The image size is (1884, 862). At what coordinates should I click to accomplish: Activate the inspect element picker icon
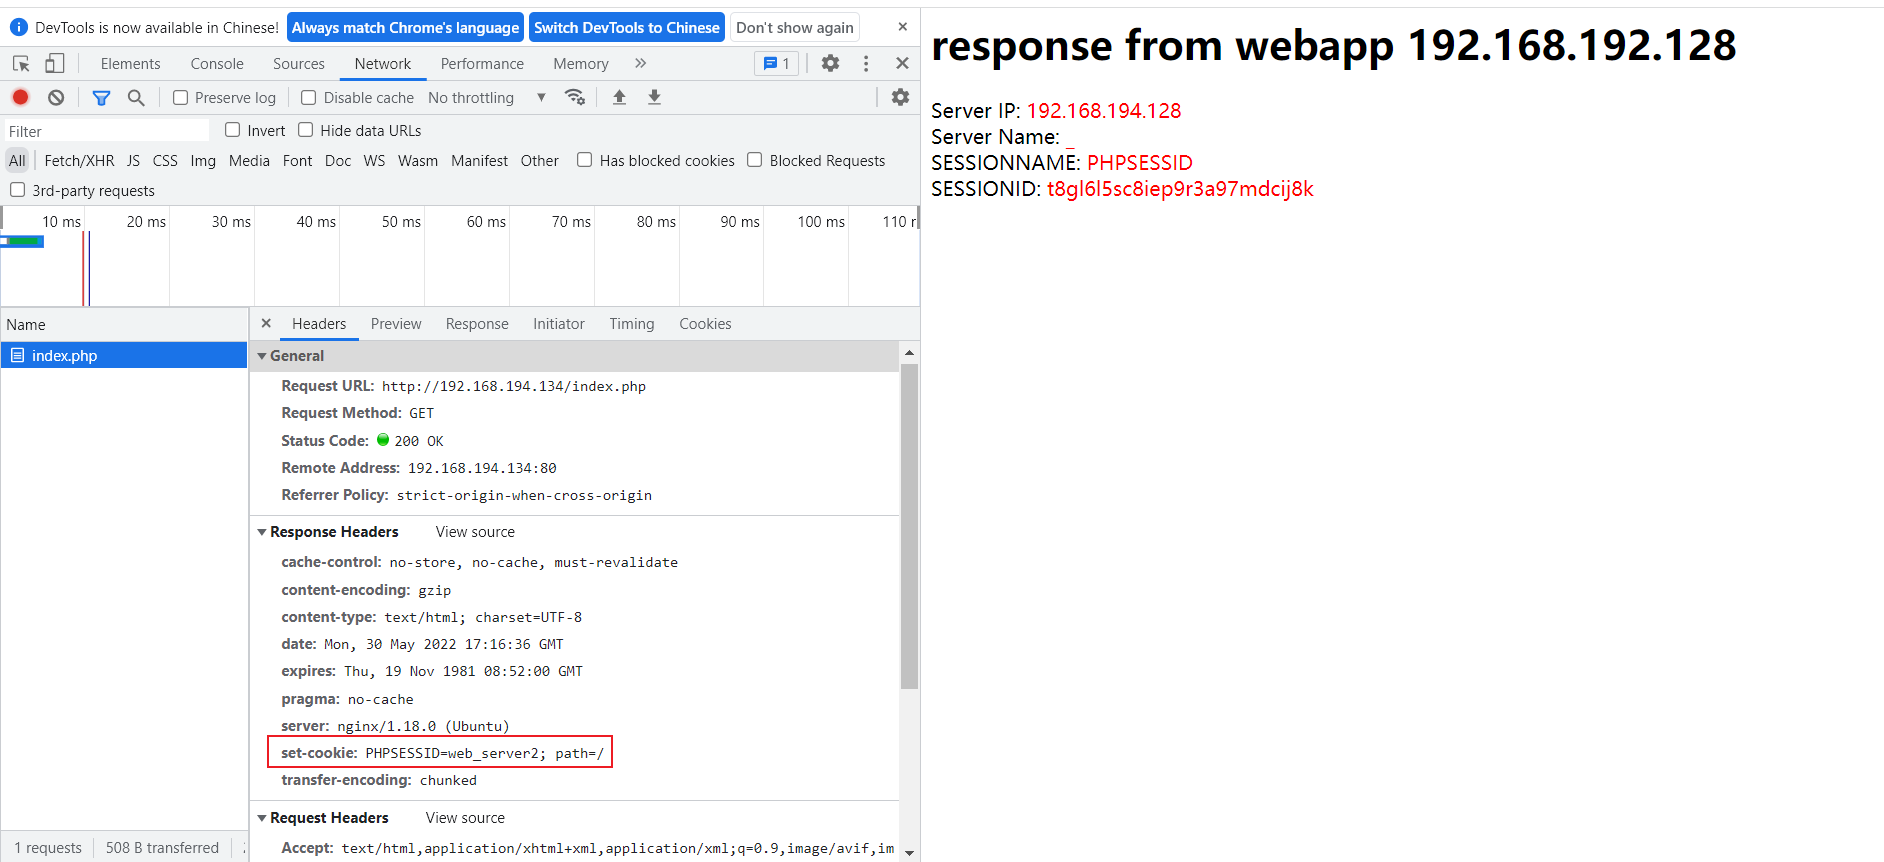[x=21, y=64]
